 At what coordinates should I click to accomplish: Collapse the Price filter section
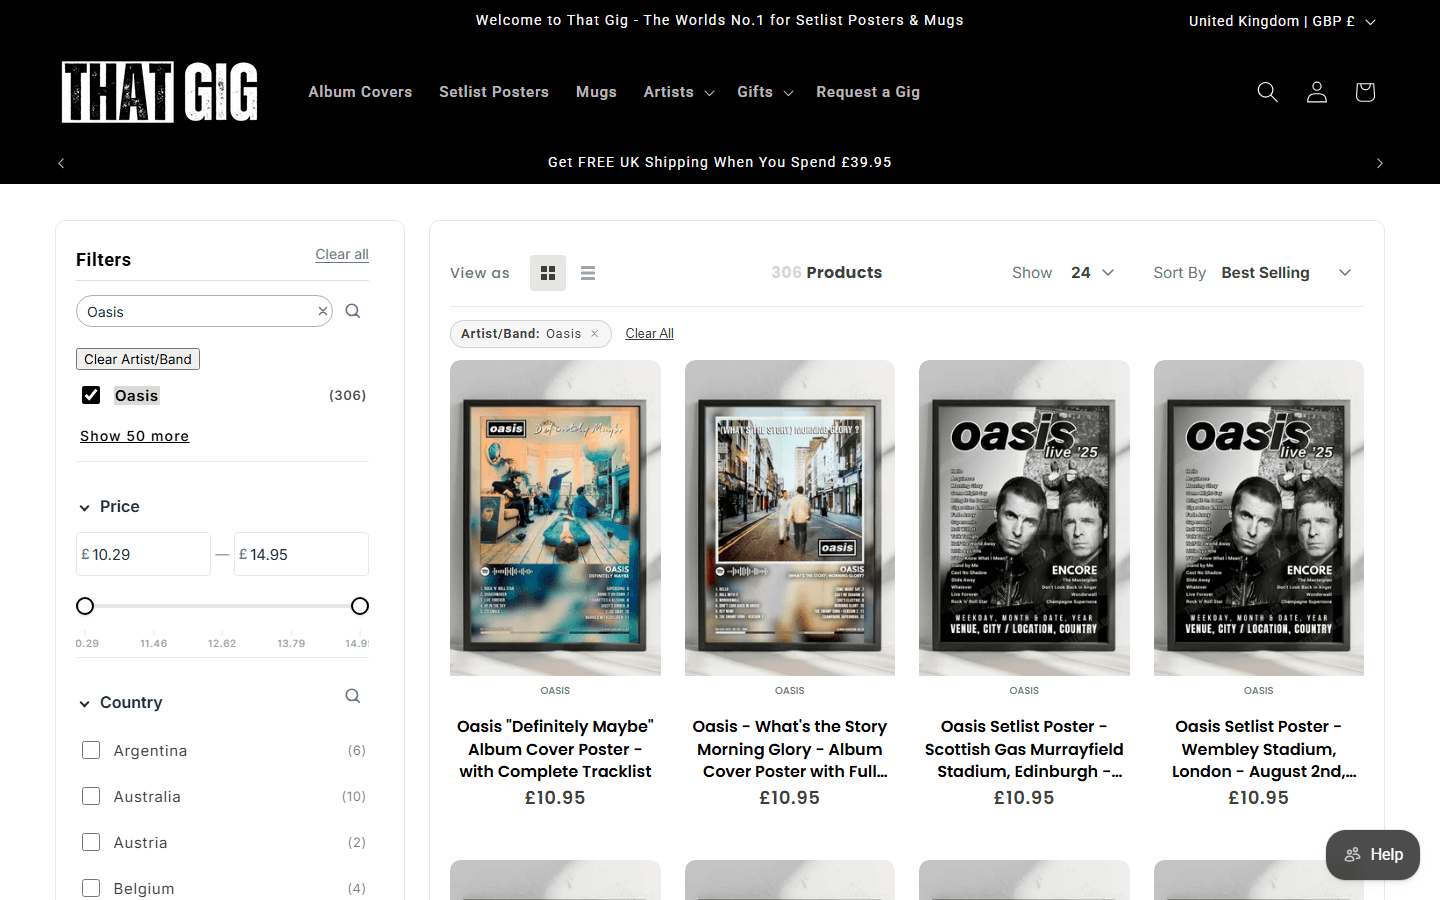tap(110, 507)
